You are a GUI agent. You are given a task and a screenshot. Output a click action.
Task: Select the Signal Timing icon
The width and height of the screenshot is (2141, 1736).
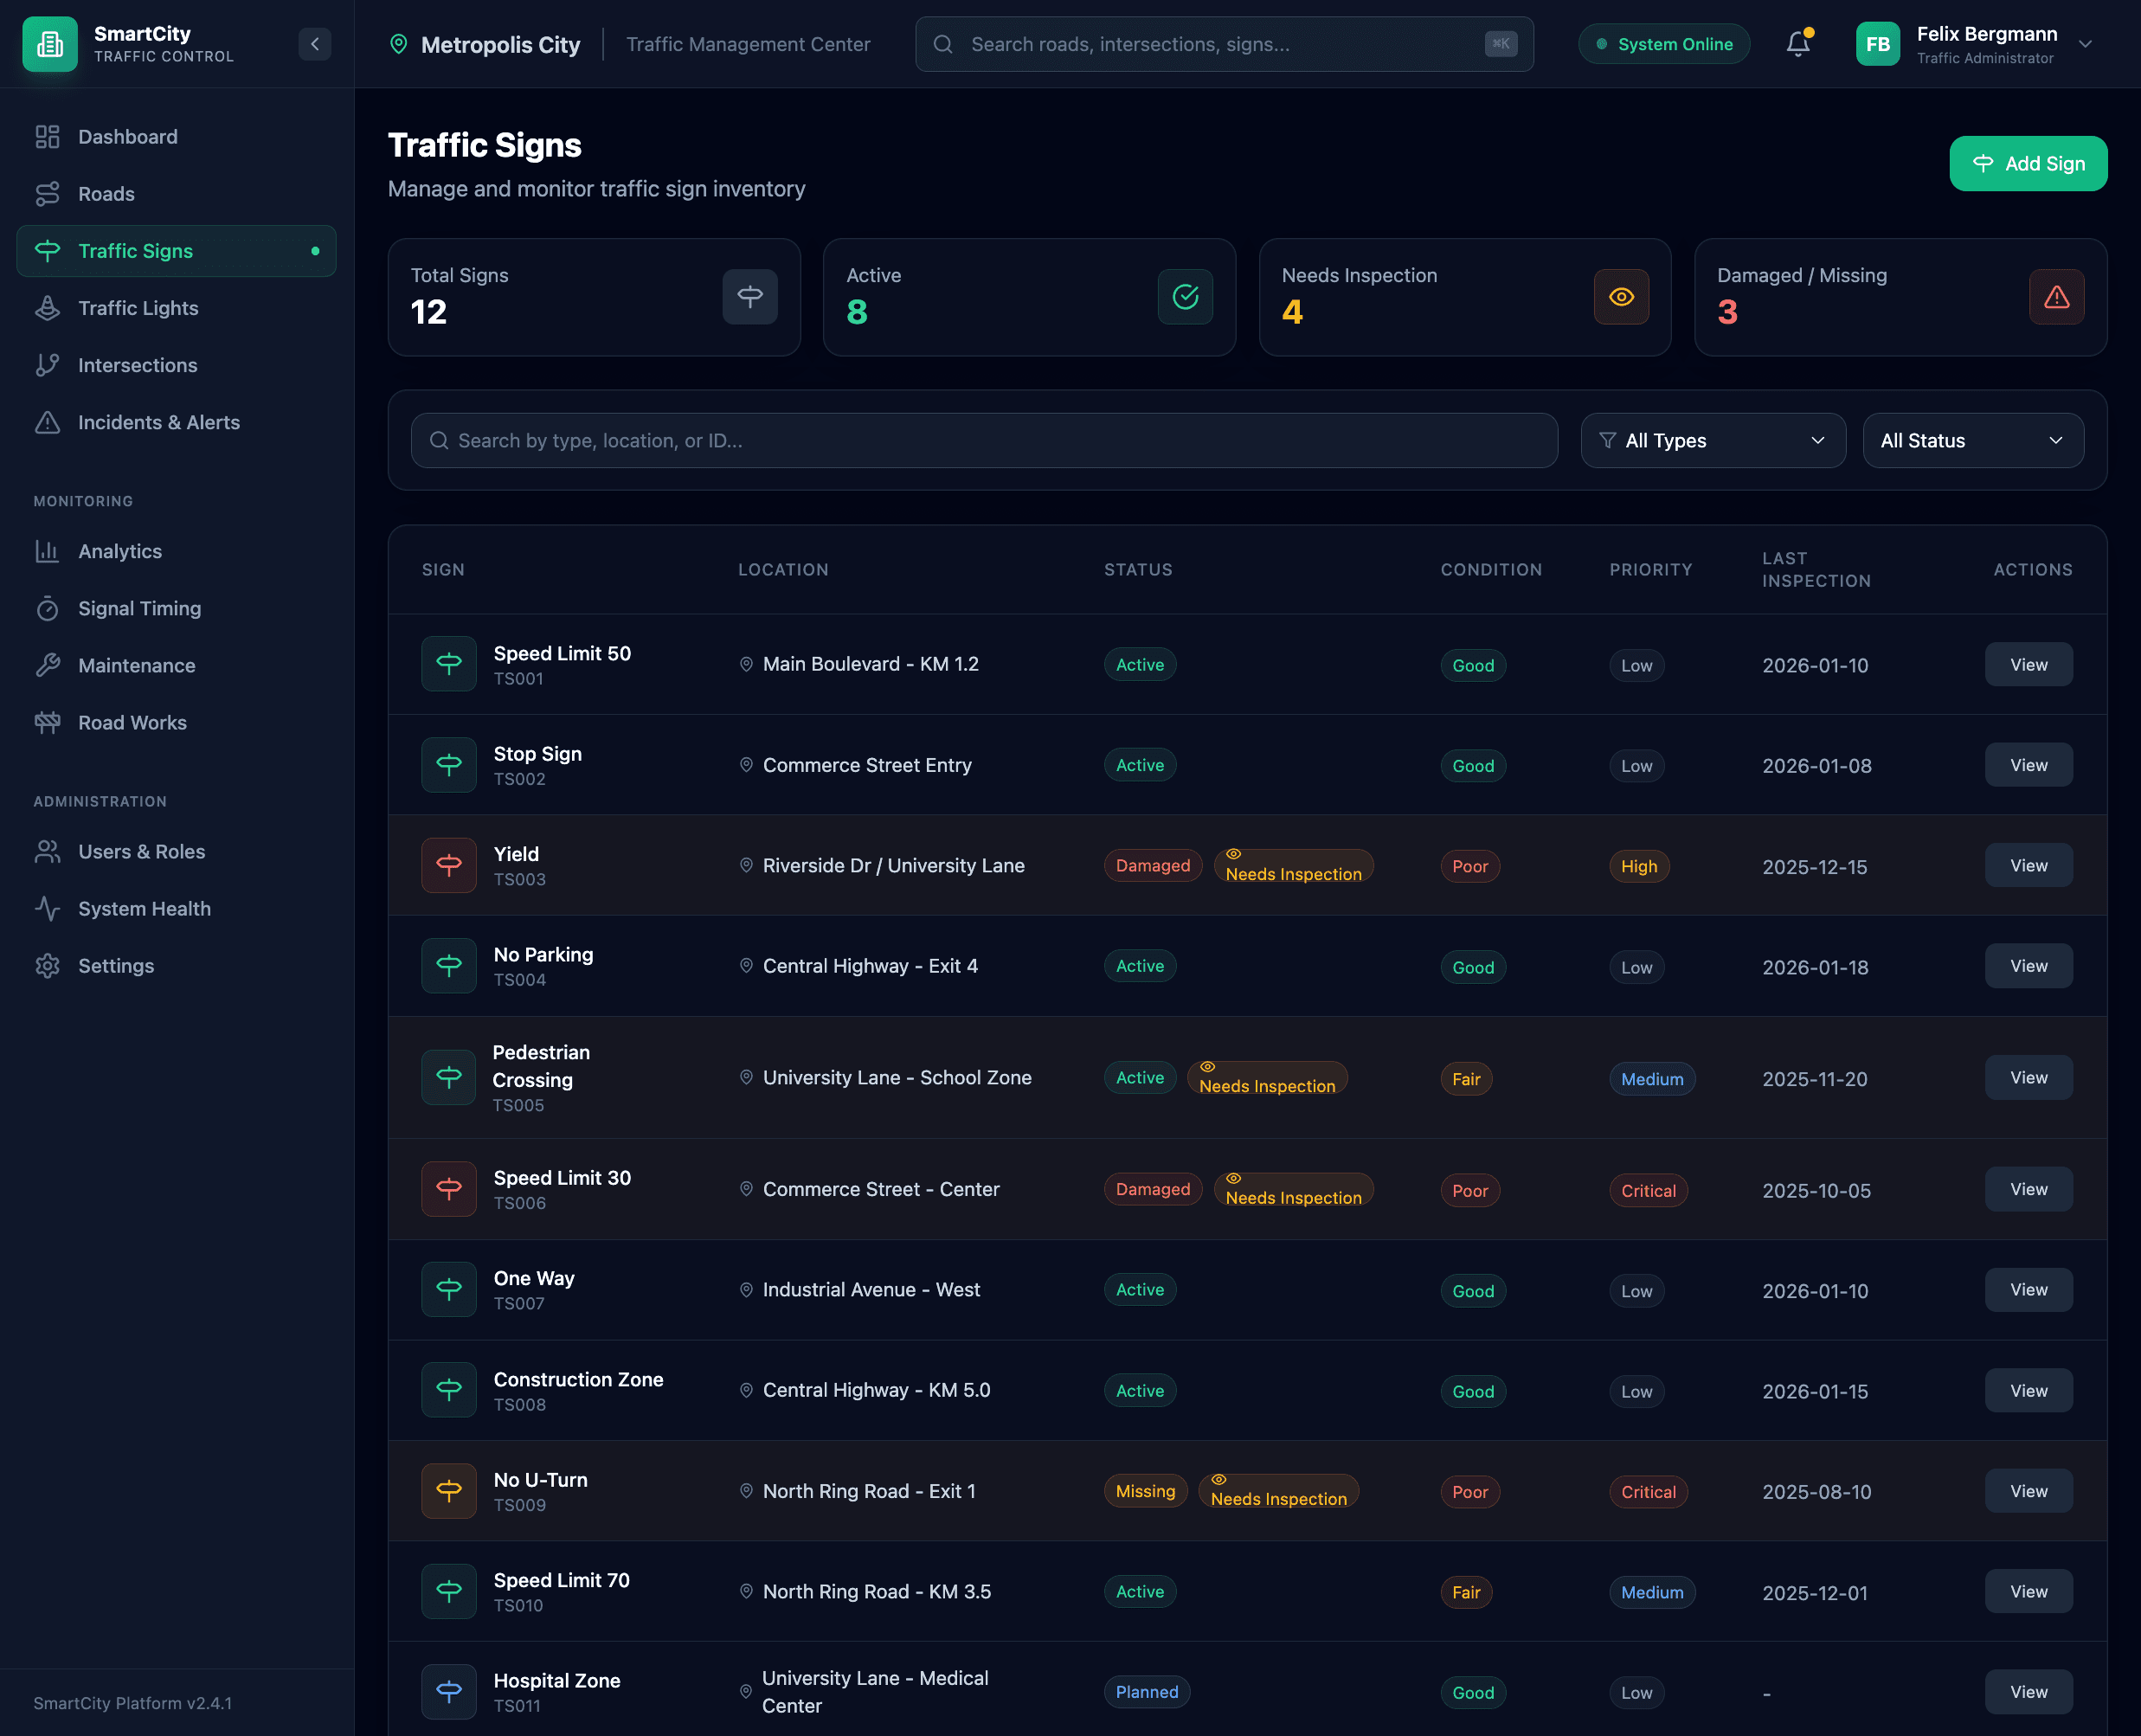(48, 608)
